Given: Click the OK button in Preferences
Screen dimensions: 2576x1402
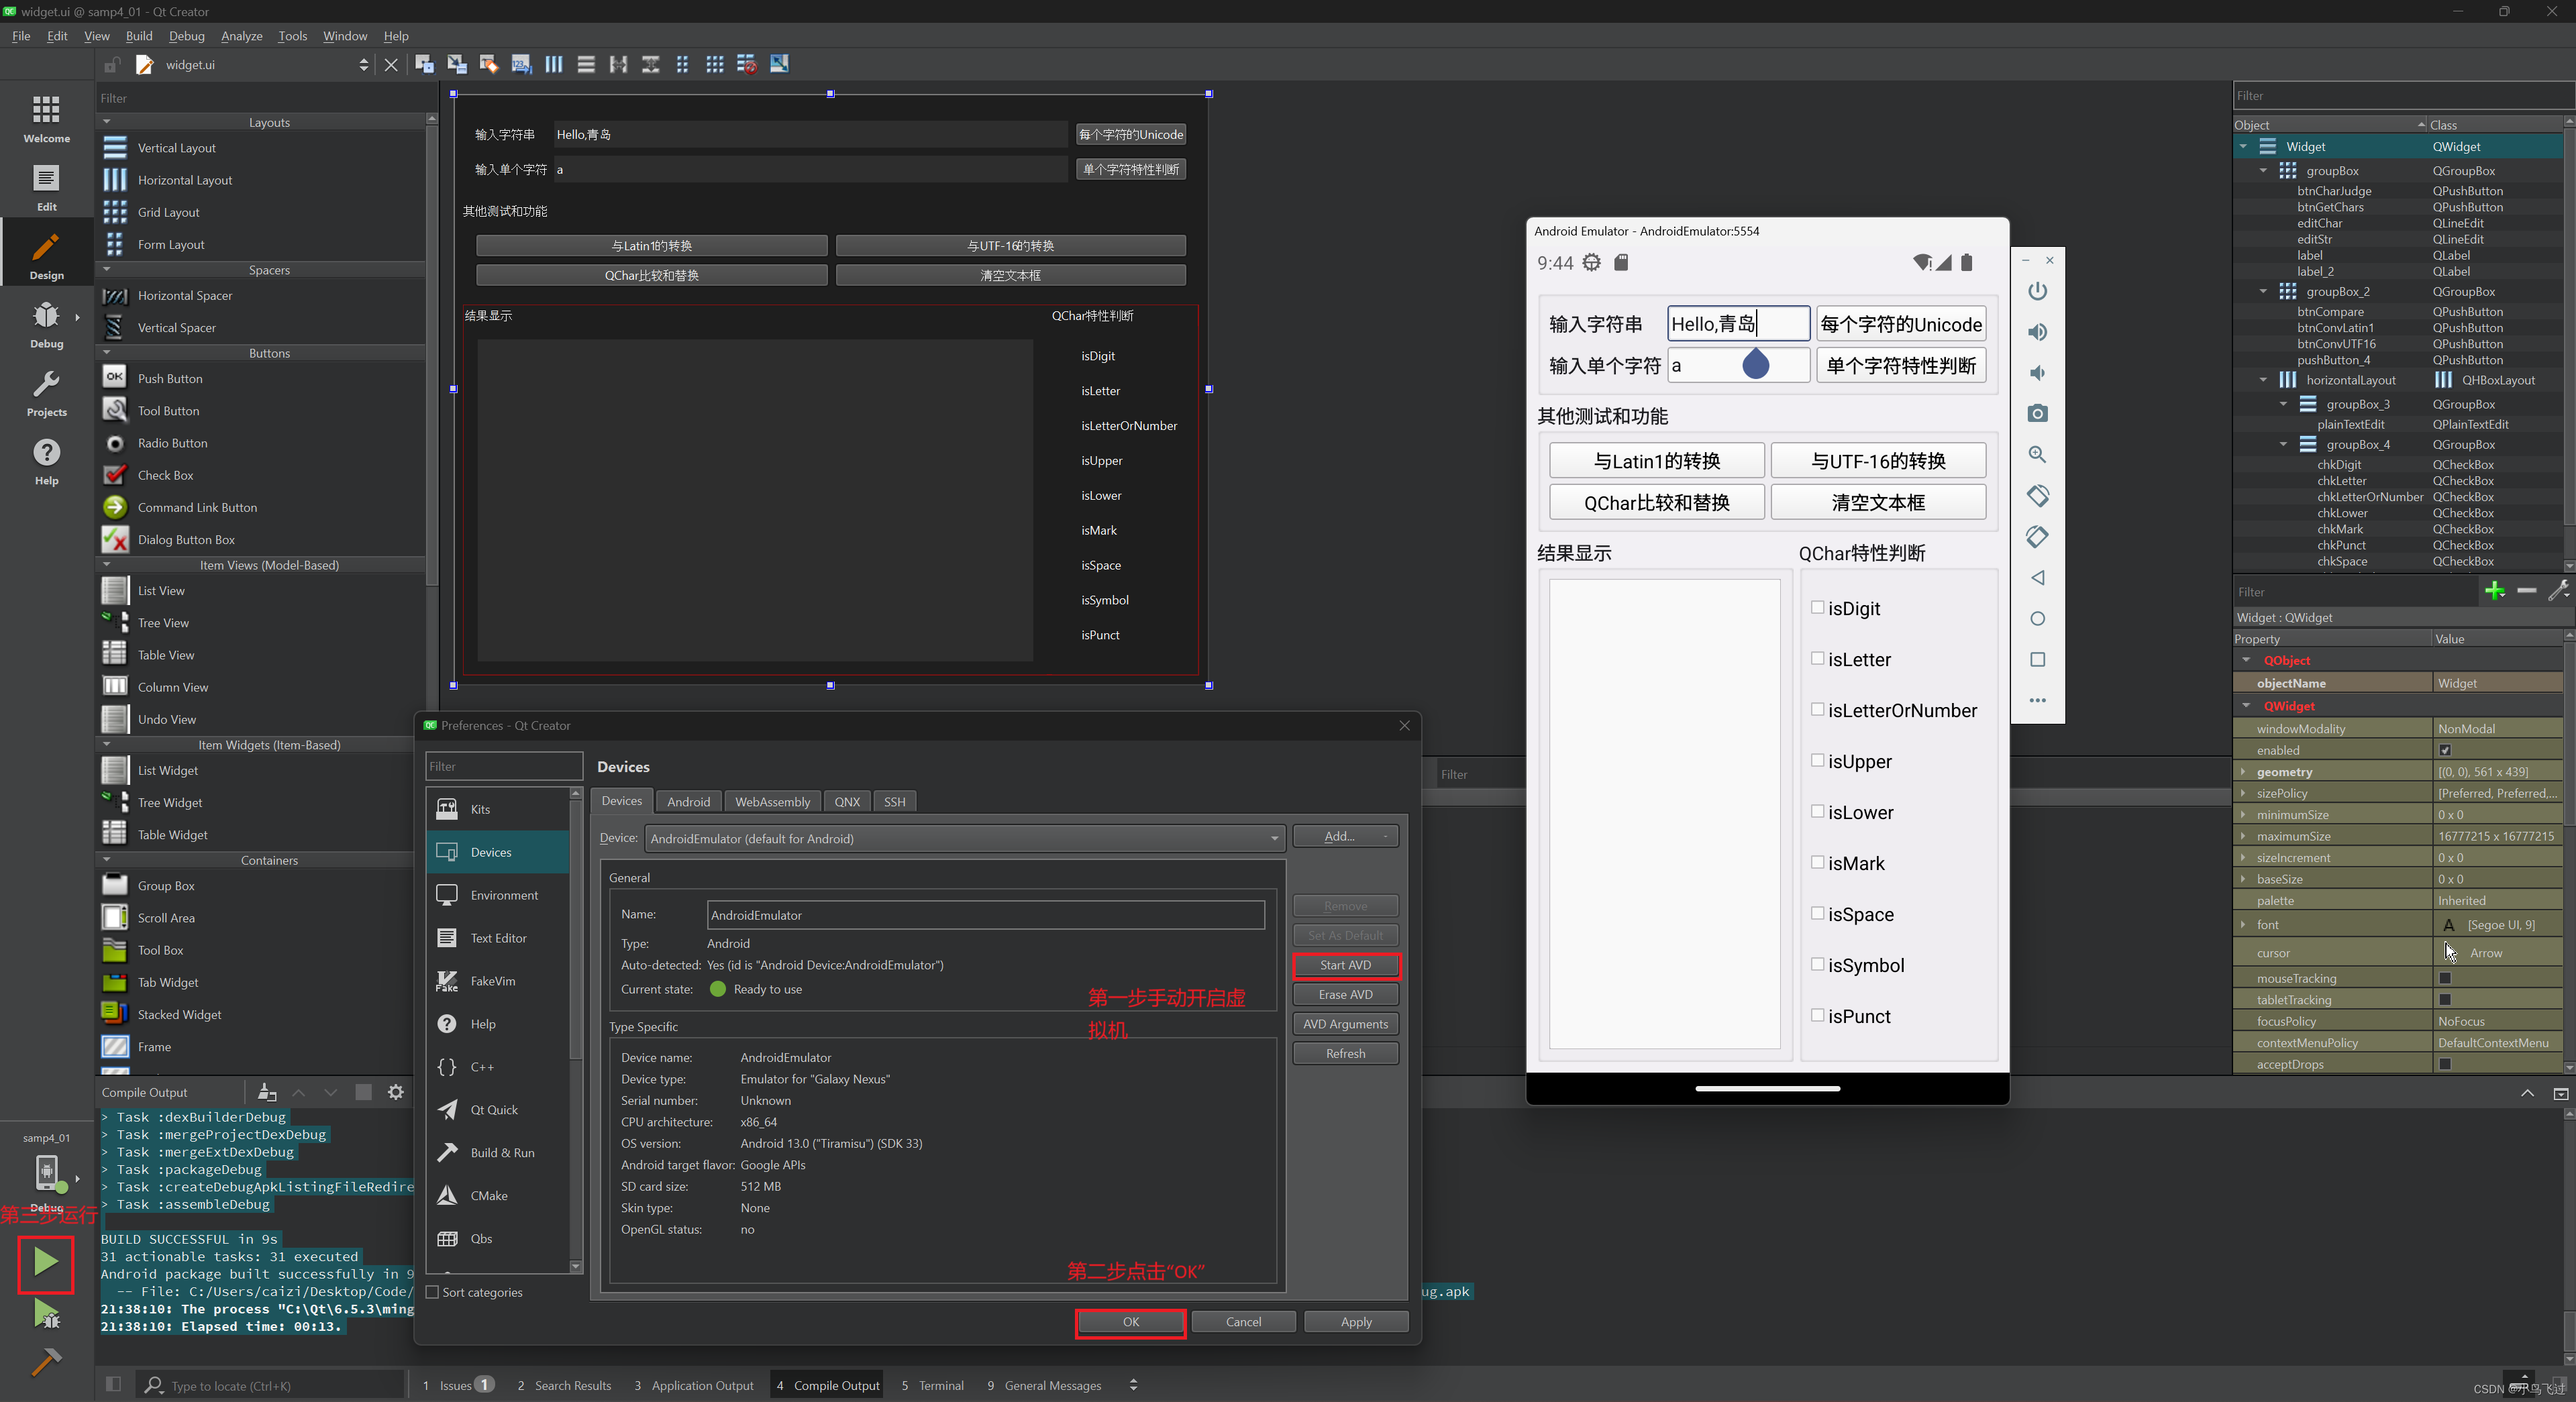Looking at the screenshot, I should pyautogui.click(x=1130, y=1322).
